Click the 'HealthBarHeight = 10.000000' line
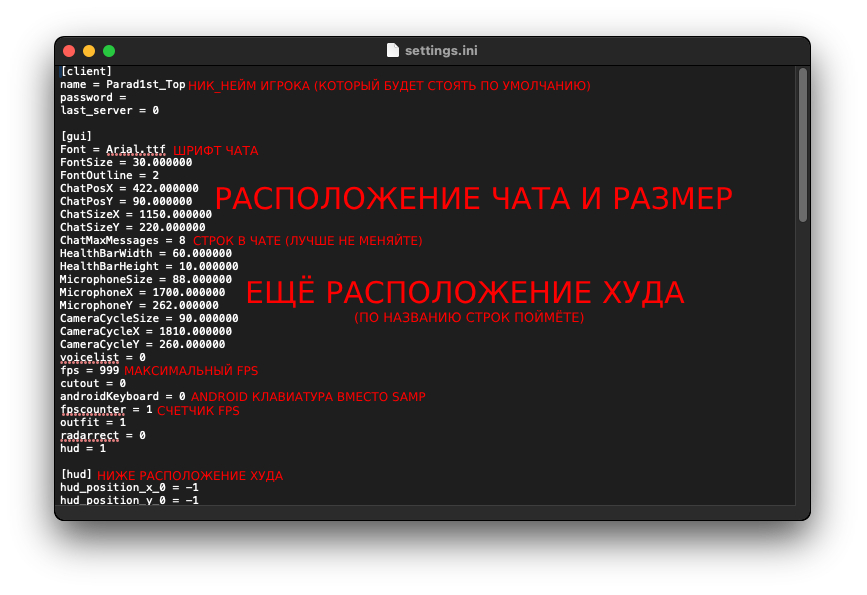Image resolution: width=867 pixels, height=595 pixels. [149, 266]
